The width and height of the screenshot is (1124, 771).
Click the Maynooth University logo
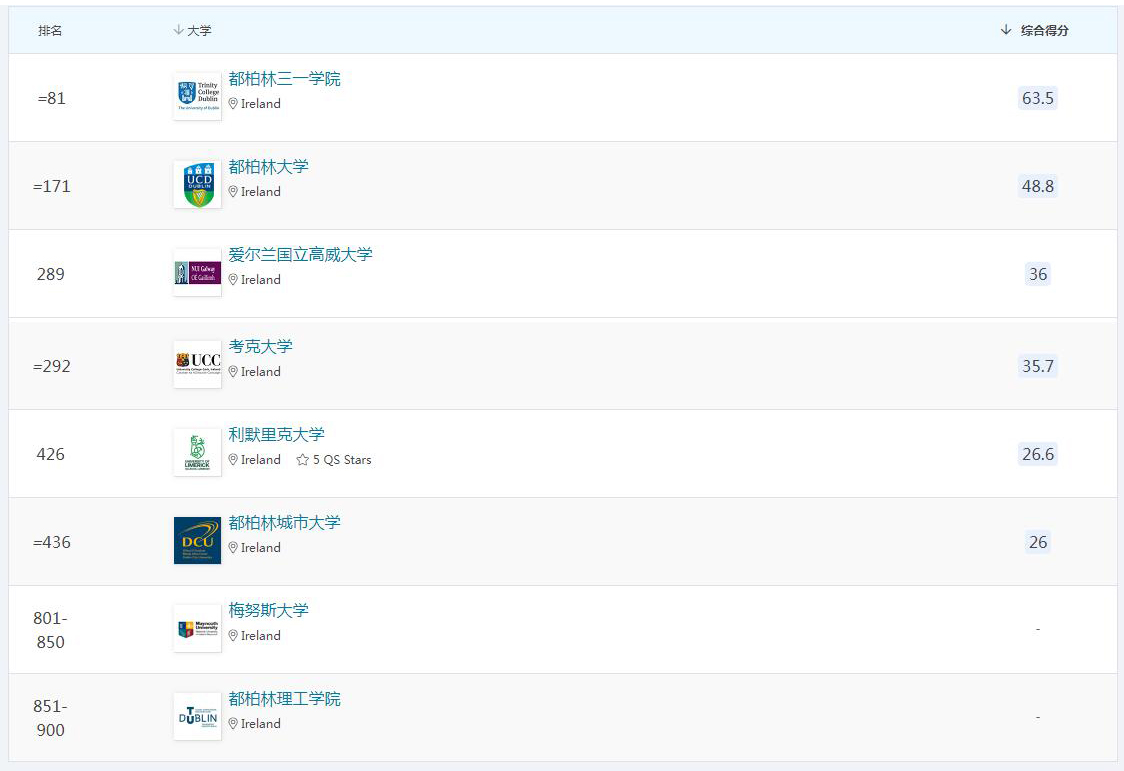(197, 628)
